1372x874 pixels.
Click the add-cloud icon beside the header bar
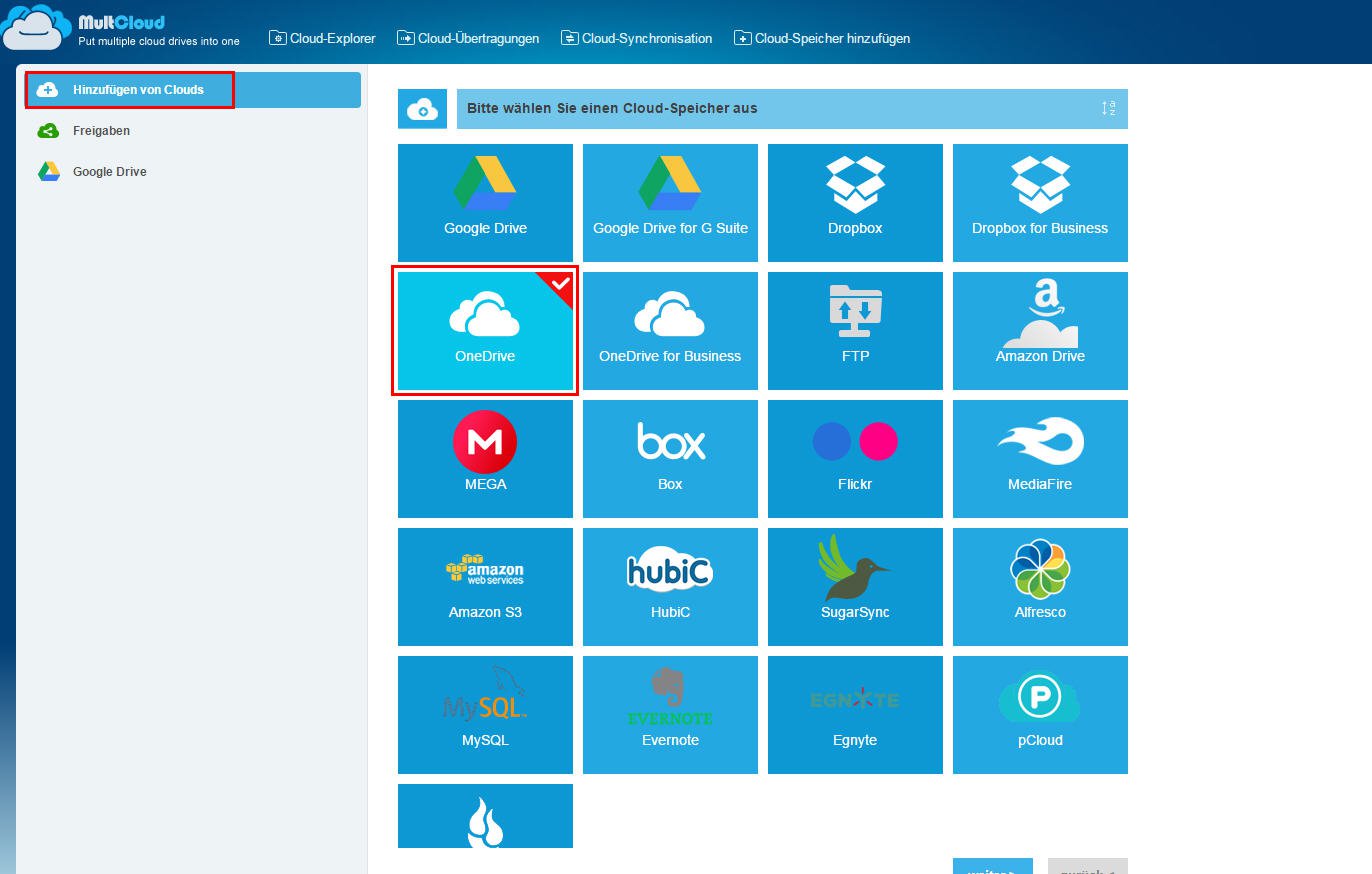coord(422,109)
